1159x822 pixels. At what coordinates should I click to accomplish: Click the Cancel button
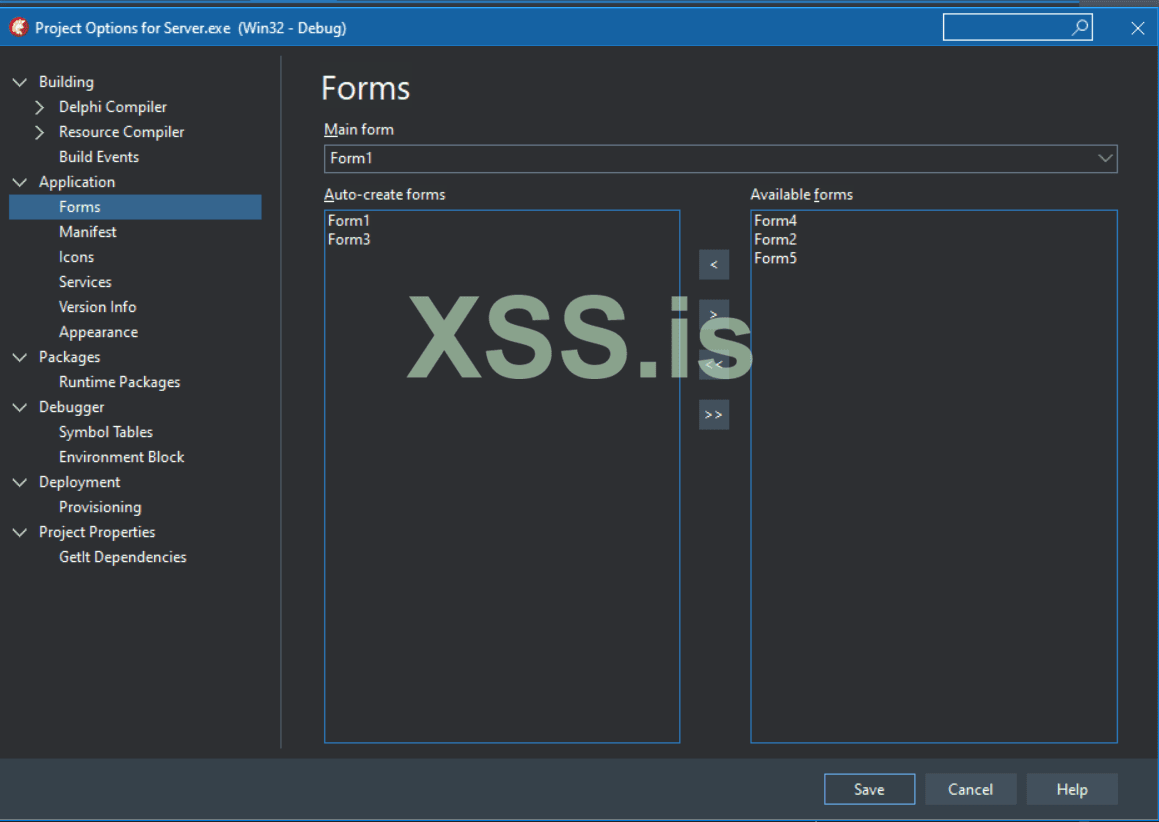[971, 789]
